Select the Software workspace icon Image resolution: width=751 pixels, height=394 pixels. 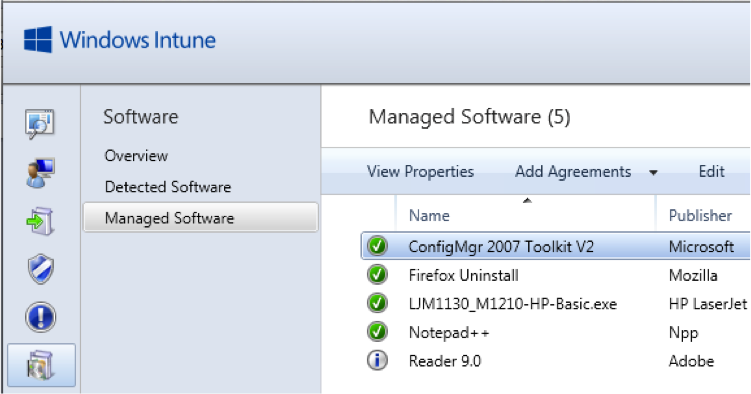41,365
